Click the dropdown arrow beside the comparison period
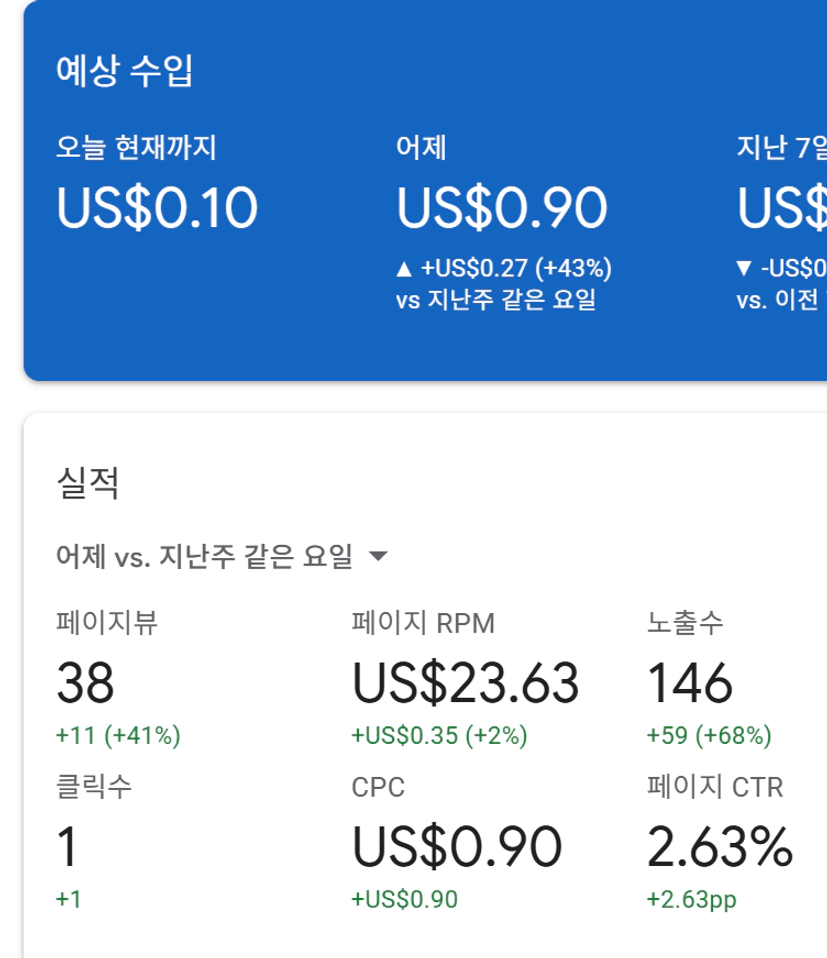This screenshot has height=958, width=827. pos(378,557)
